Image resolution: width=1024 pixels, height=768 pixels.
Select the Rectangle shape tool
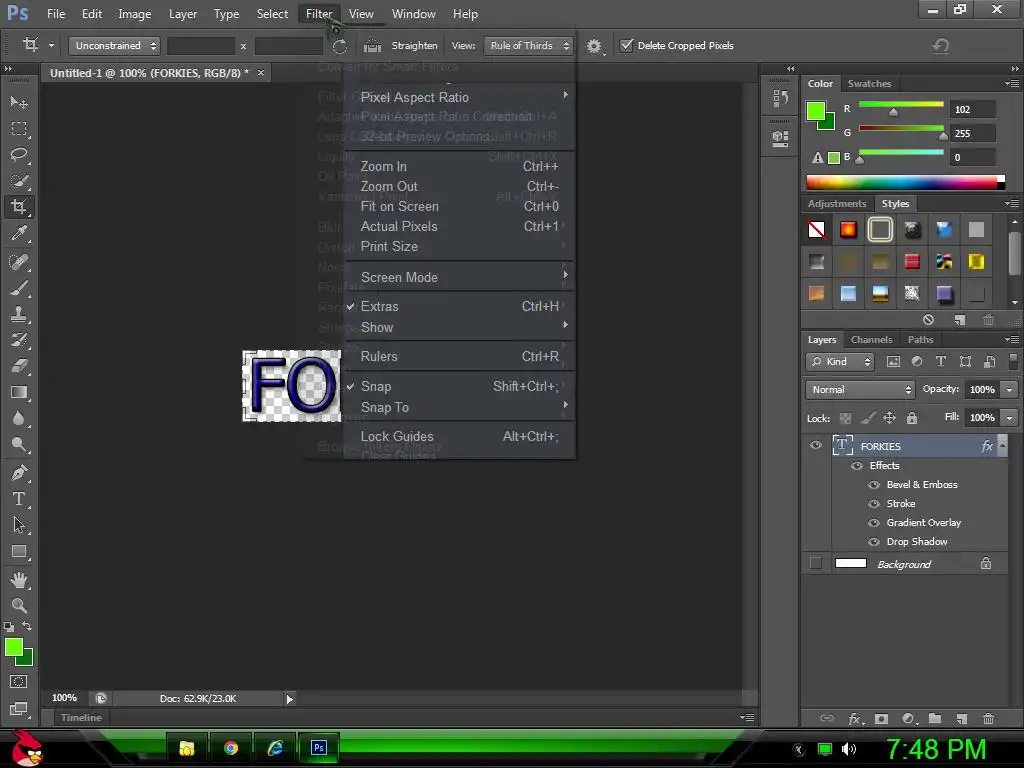pyautogui.click(x=19, y=552)
